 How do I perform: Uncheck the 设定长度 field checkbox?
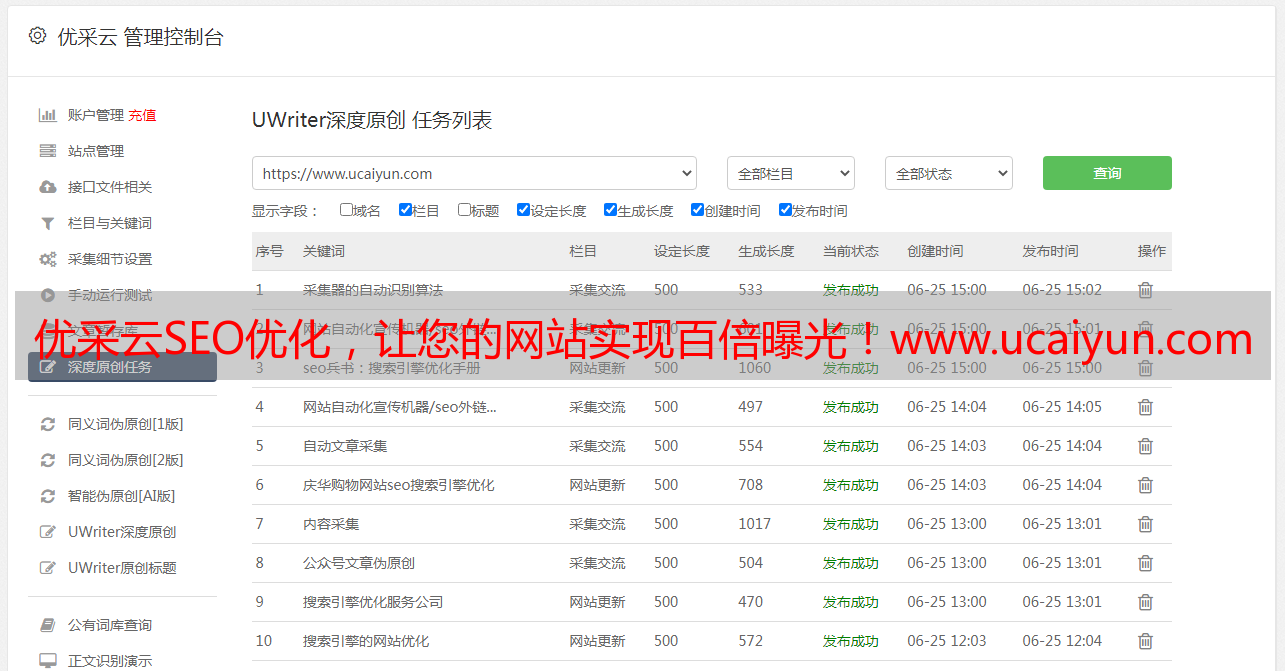pos(523,210)
